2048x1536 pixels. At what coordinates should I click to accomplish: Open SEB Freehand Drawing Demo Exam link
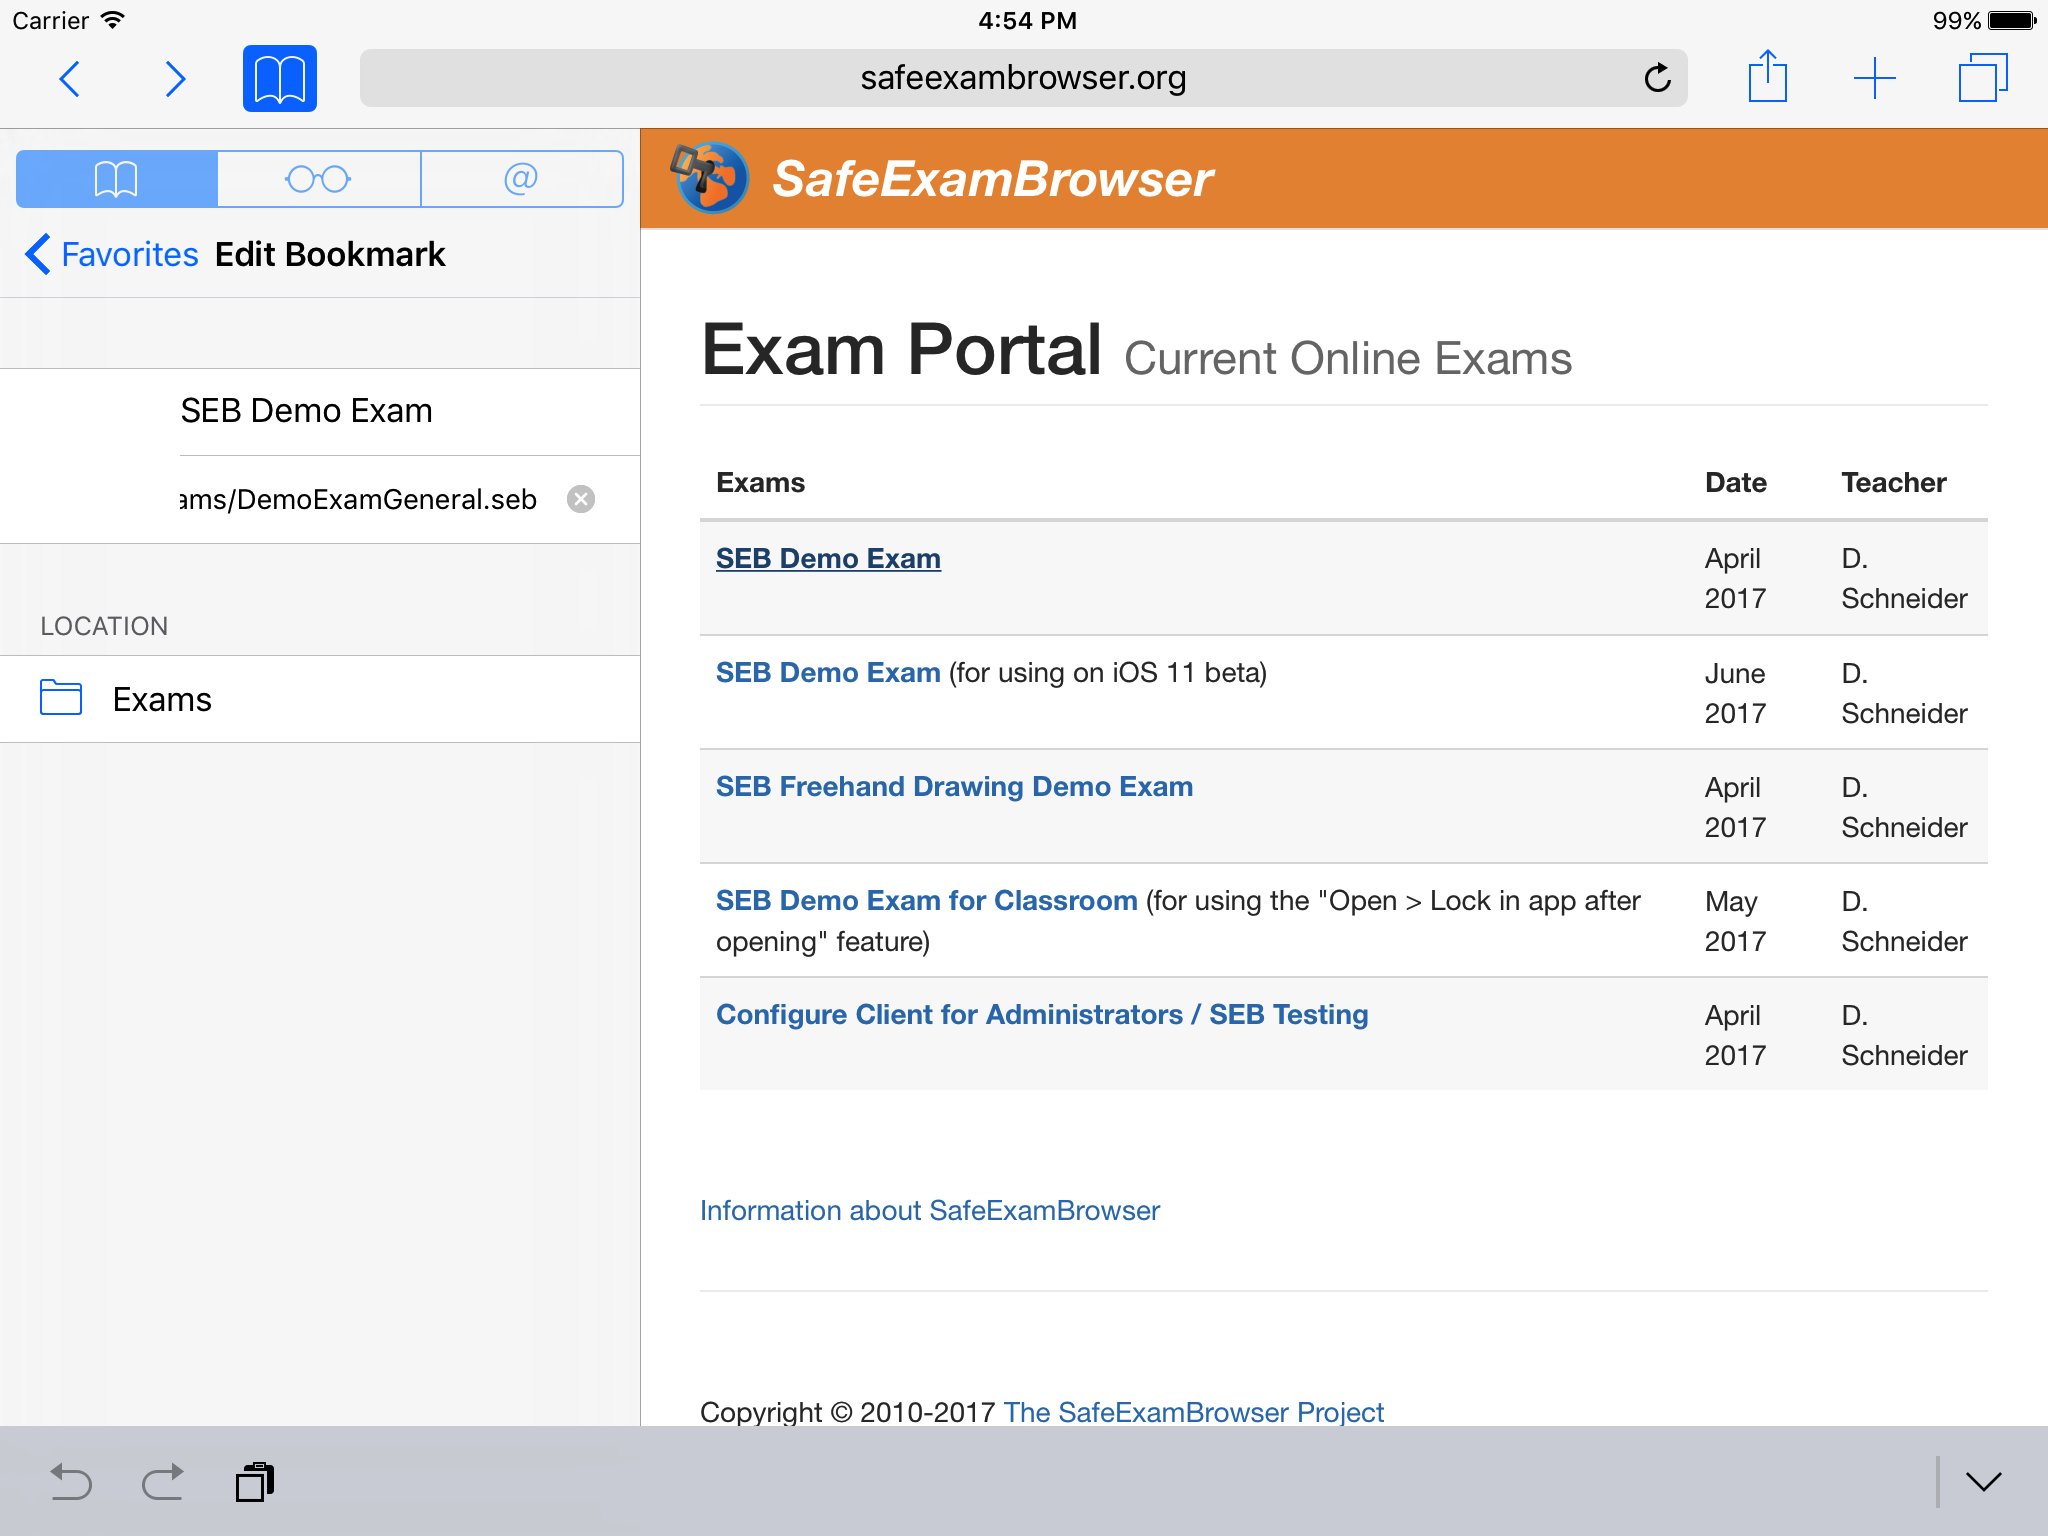point(954,787)
